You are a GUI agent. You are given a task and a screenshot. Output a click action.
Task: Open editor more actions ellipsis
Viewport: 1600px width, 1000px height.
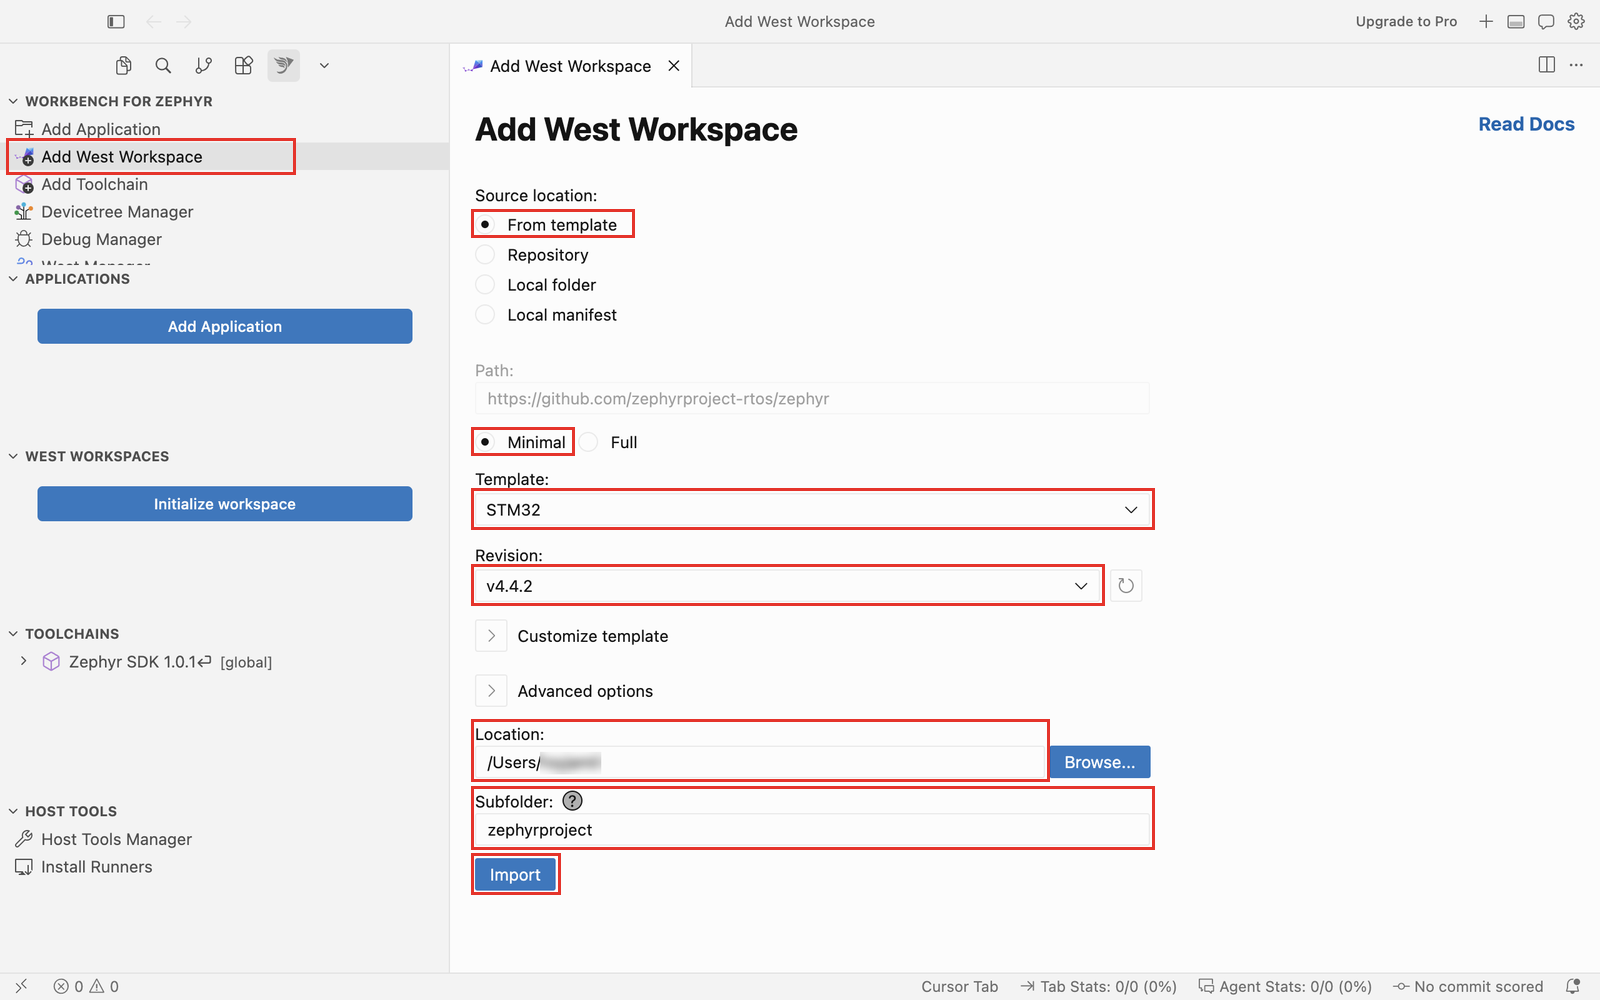point(1576,65)
